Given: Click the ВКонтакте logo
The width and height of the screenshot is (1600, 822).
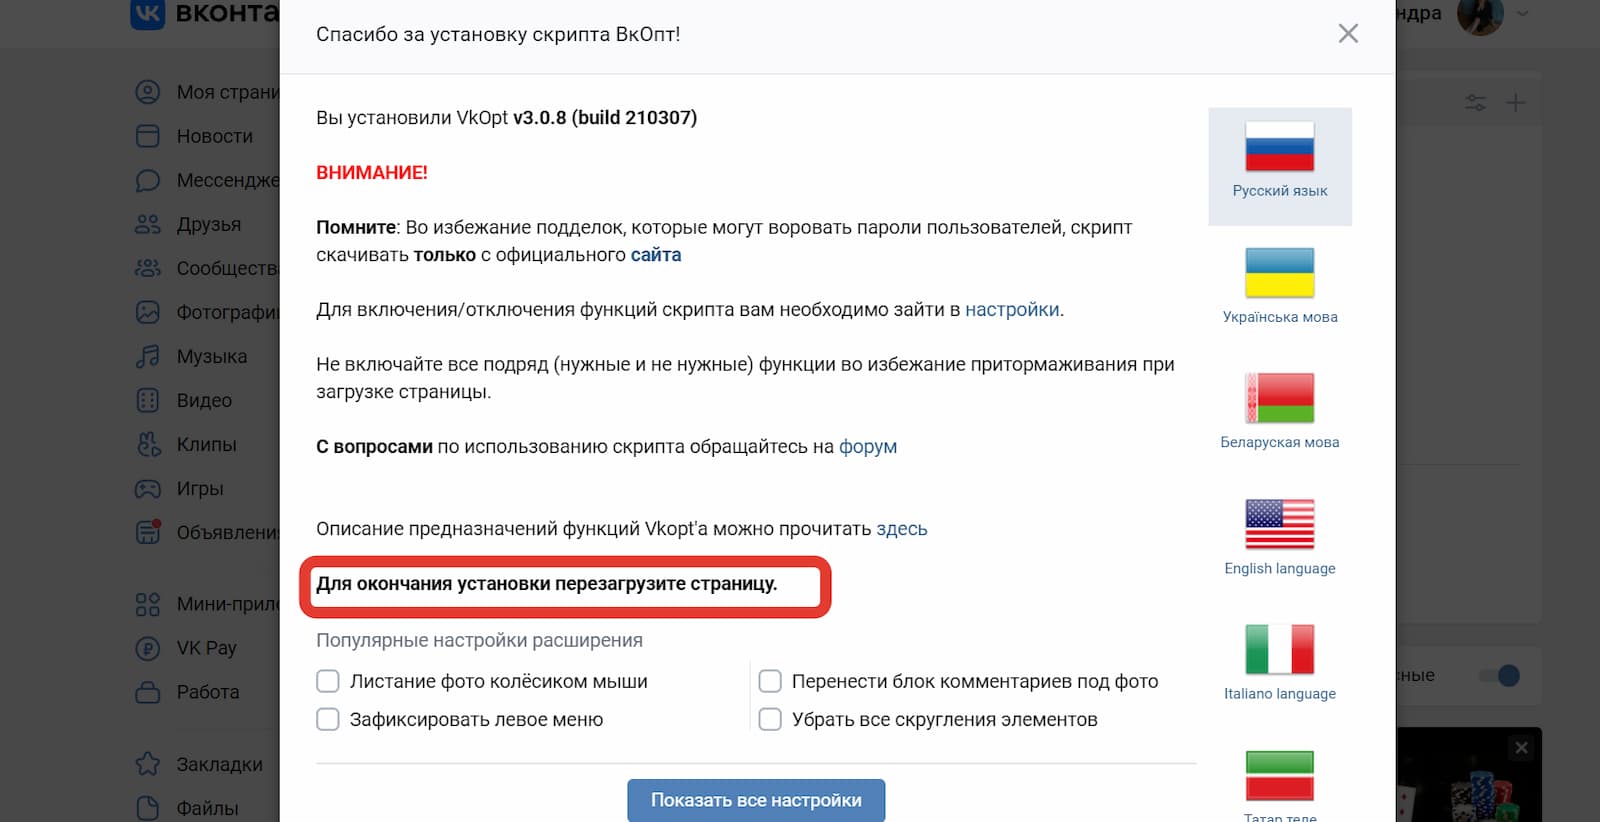Looking at the screenshot, I should (147, 14).
